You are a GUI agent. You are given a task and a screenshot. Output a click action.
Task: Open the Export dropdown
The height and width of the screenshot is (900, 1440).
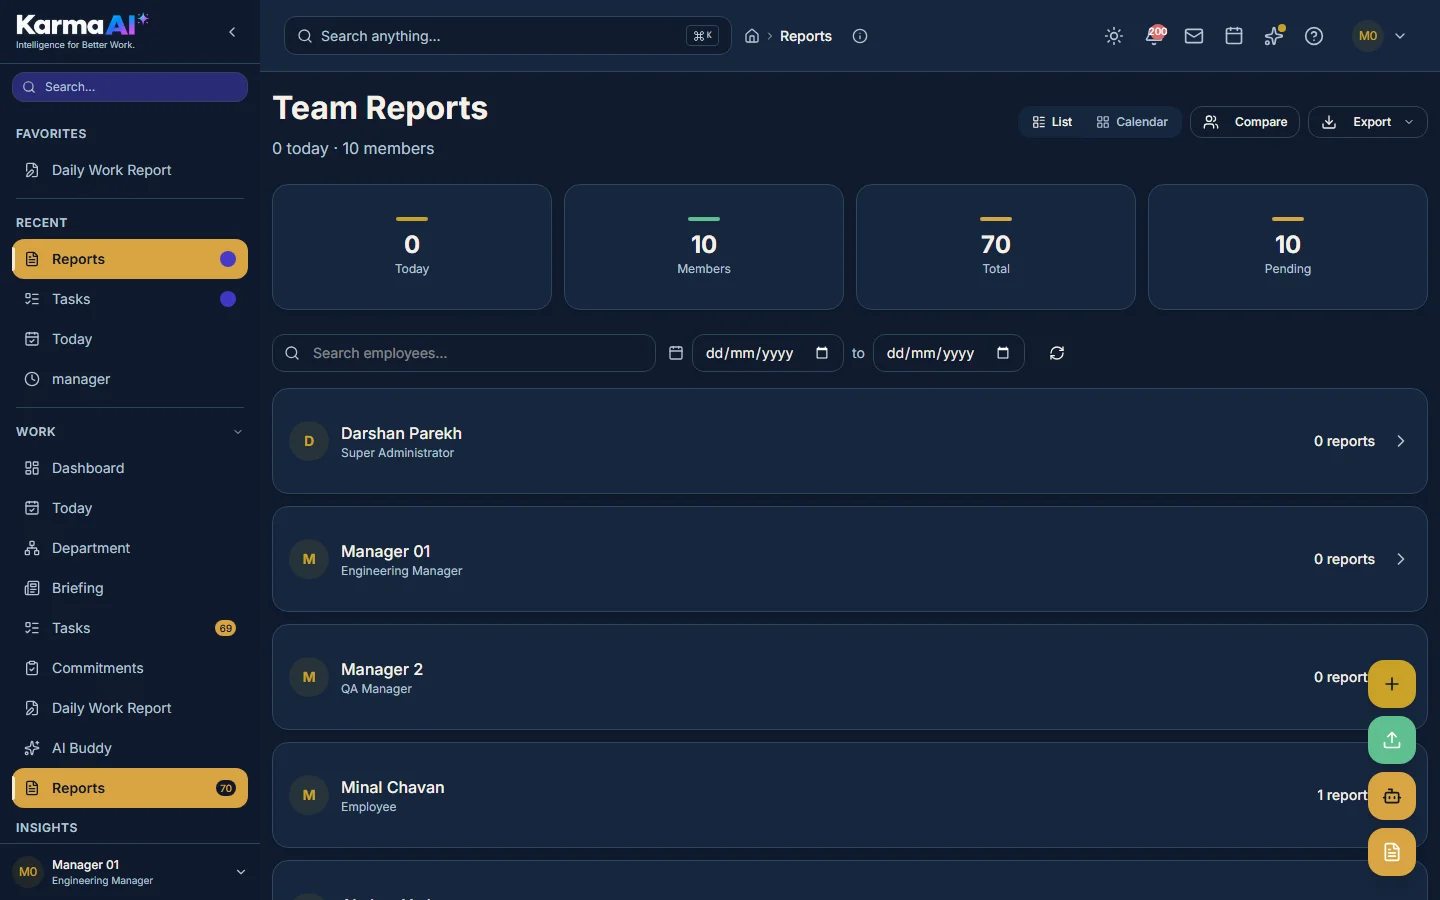tap(1367, 122)
